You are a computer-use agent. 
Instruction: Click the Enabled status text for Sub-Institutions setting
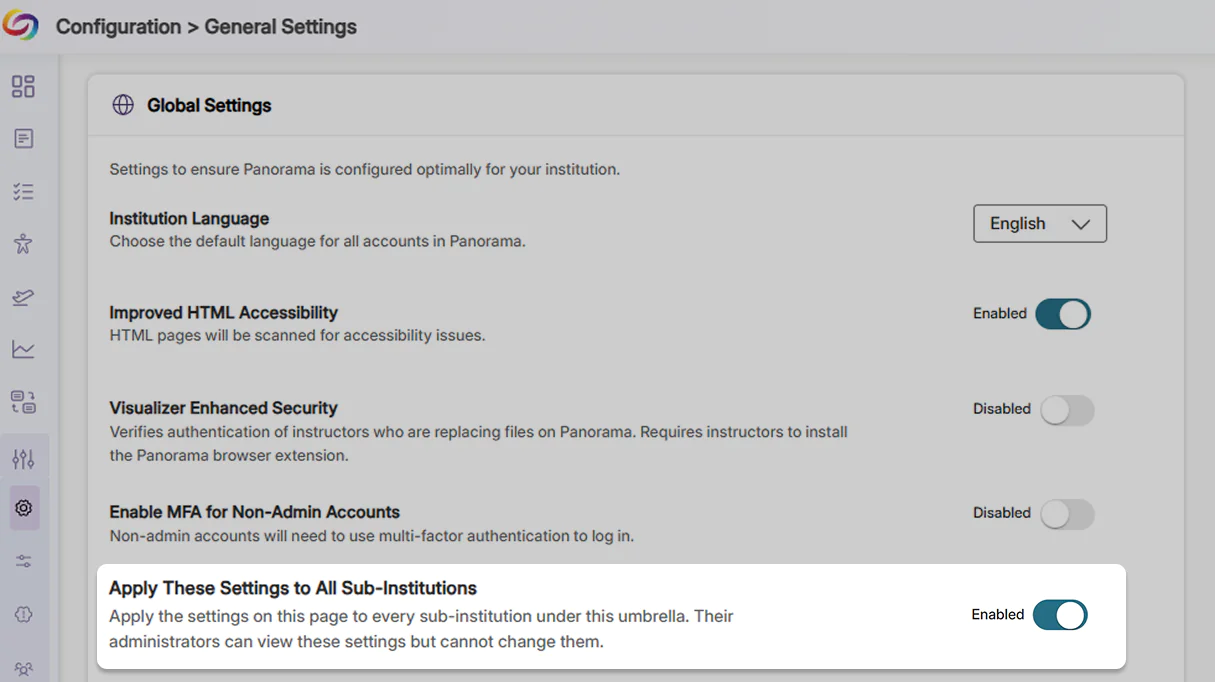(x=998, y=614)
